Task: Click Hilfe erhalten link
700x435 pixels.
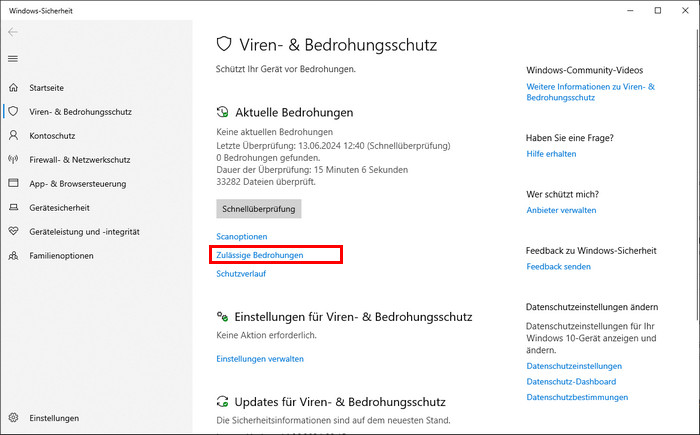Action: tap(551, 154)
